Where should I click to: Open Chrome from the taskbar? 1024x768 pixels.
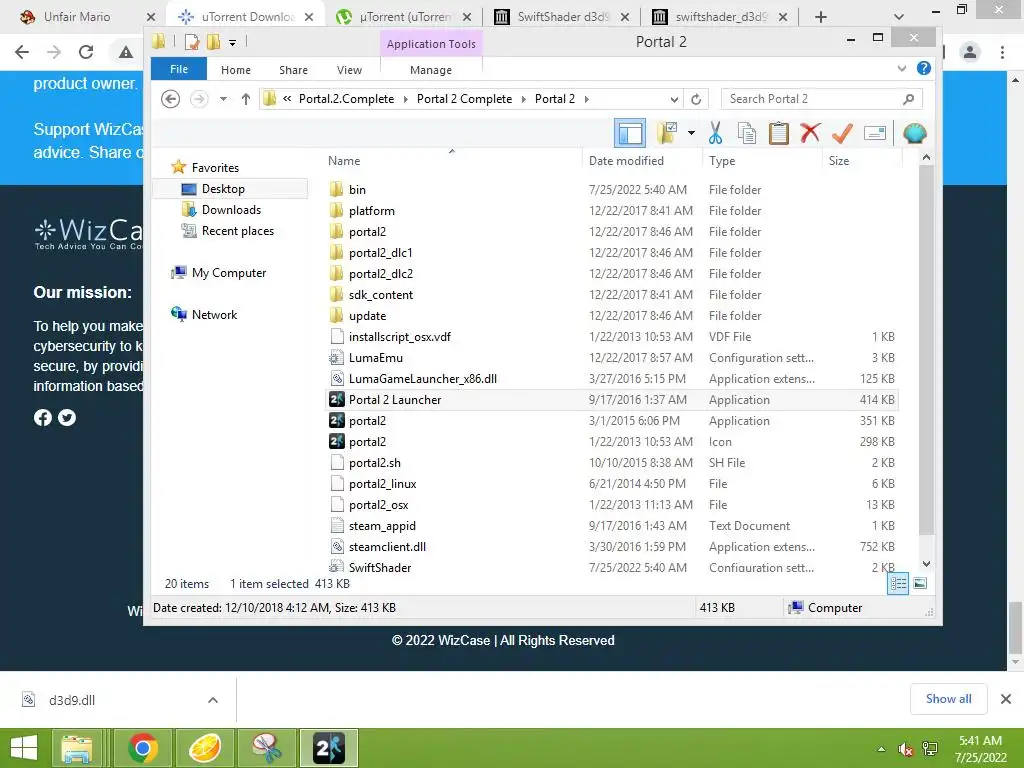click(142, 748)
